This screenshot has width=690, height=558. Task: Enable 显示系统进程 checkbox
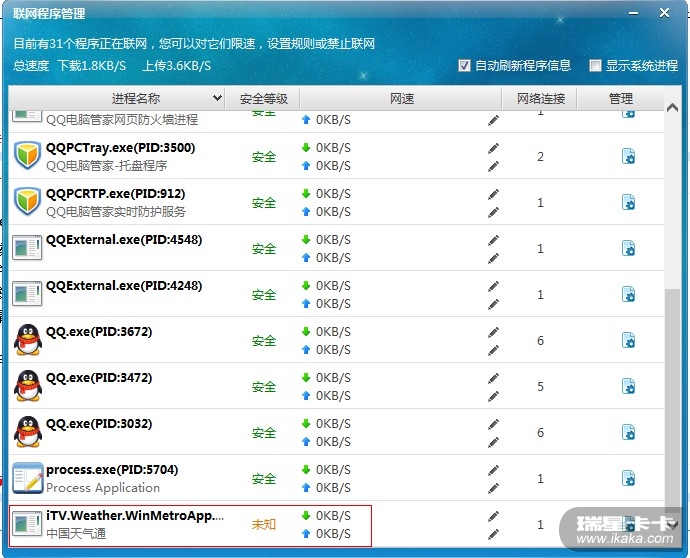[595, 66]
